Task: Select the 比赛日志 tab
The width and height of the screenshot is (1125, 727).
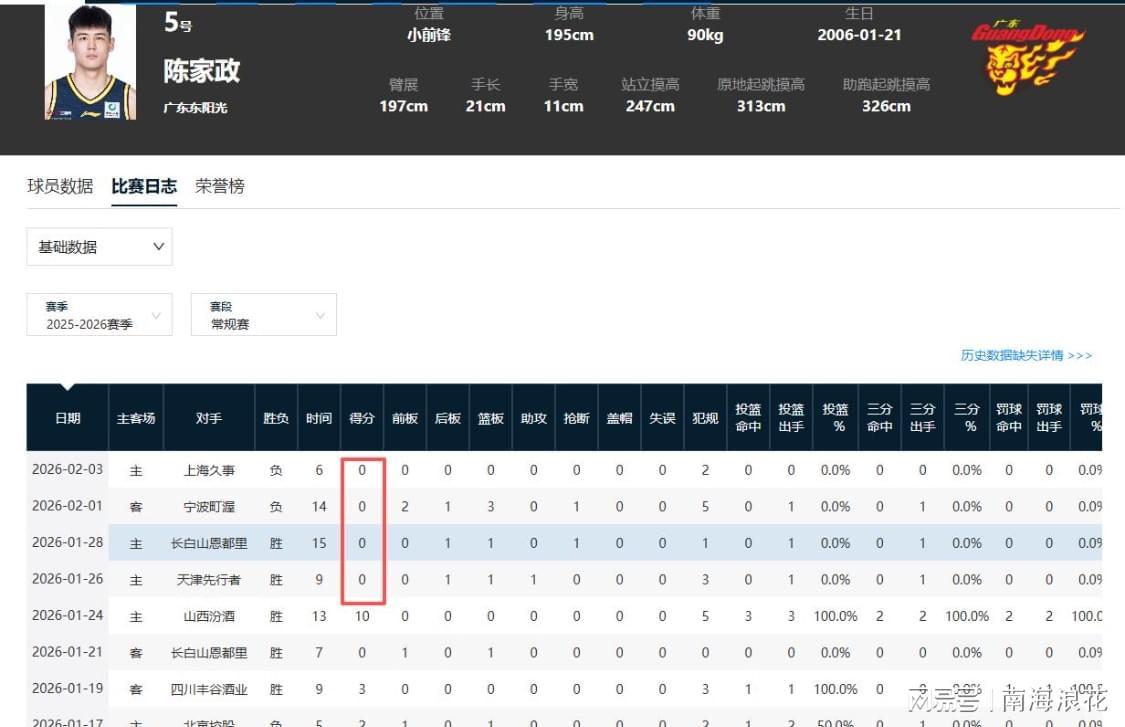Action: coord(143,186)
